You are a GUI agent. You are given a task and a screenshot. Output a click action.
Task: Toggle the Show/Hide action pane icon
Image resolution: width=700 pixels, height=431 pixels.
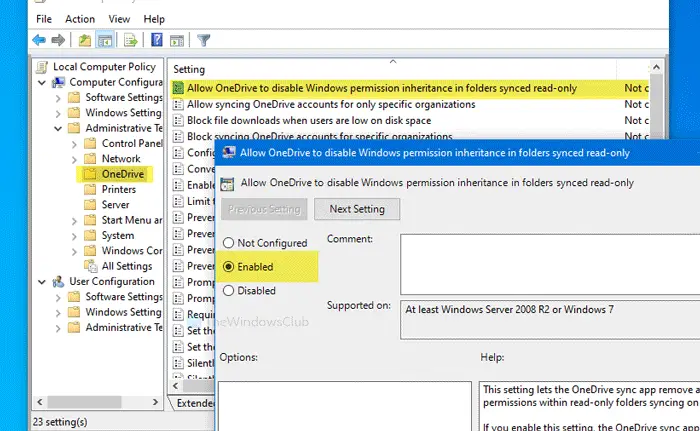click(x=177, y=41)
